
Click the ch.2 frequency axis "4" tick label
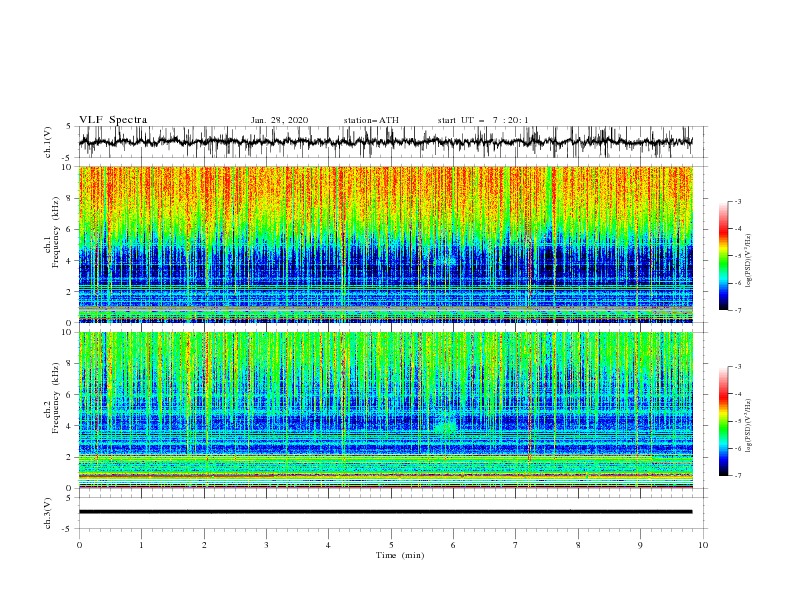point(70,426)
